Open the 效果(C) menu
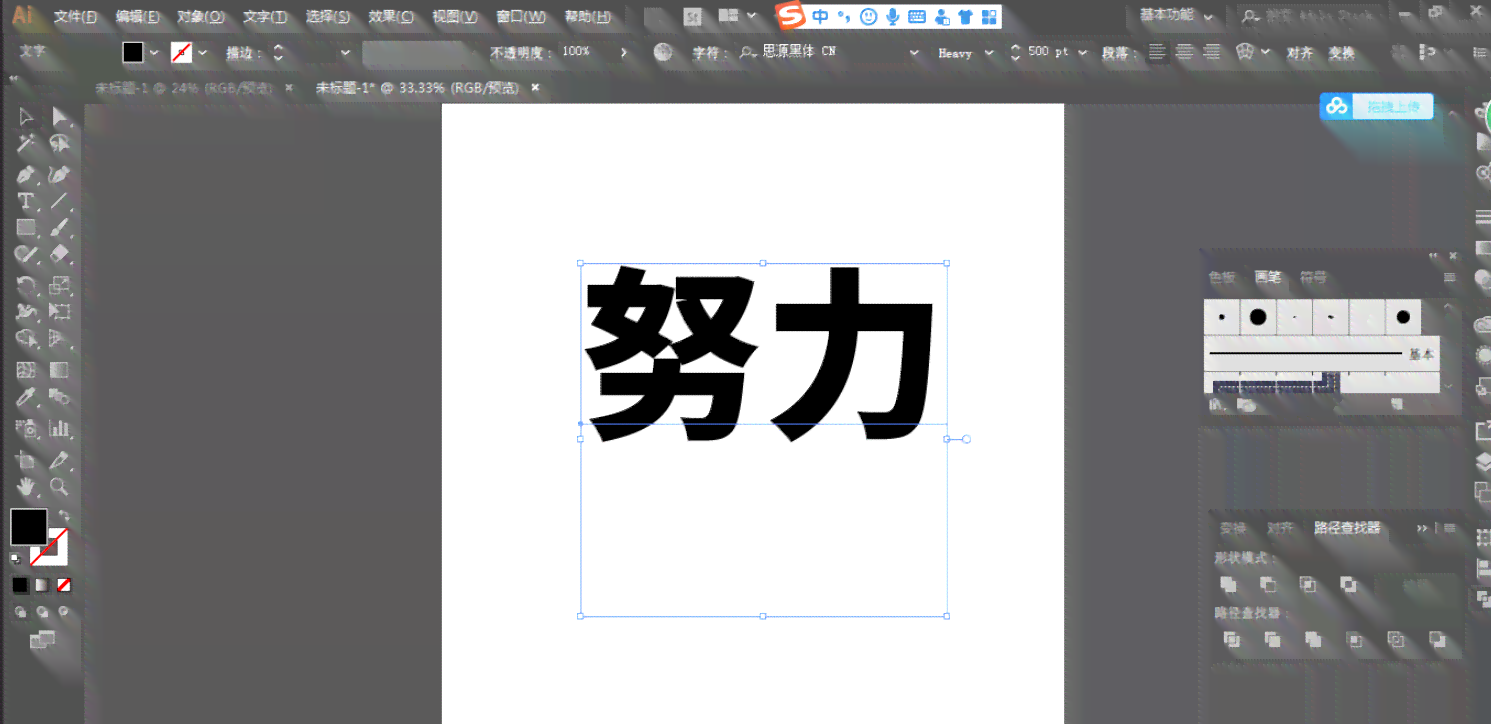 pyautogui.click(x=391, y=17)
